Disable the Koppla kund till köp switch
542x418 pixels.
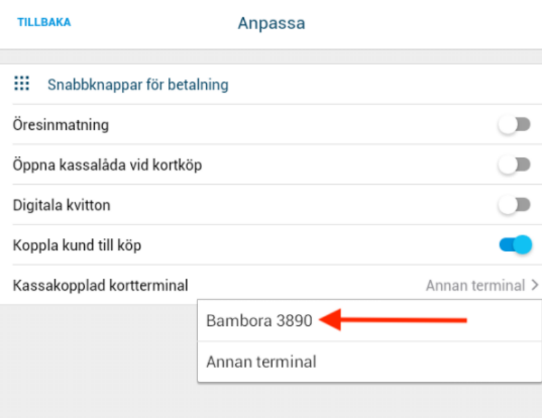(515, 245)
